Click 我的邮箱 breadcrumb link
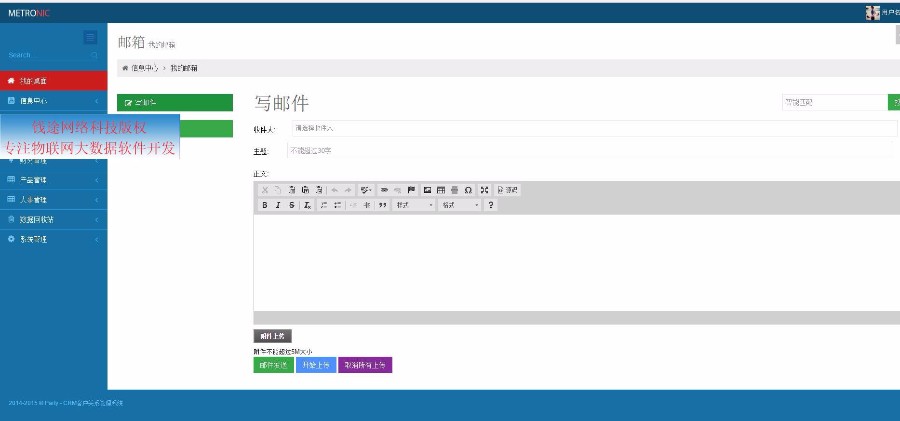Image resolution: width=900 pixels, height=421 pixels. (184, 68)
